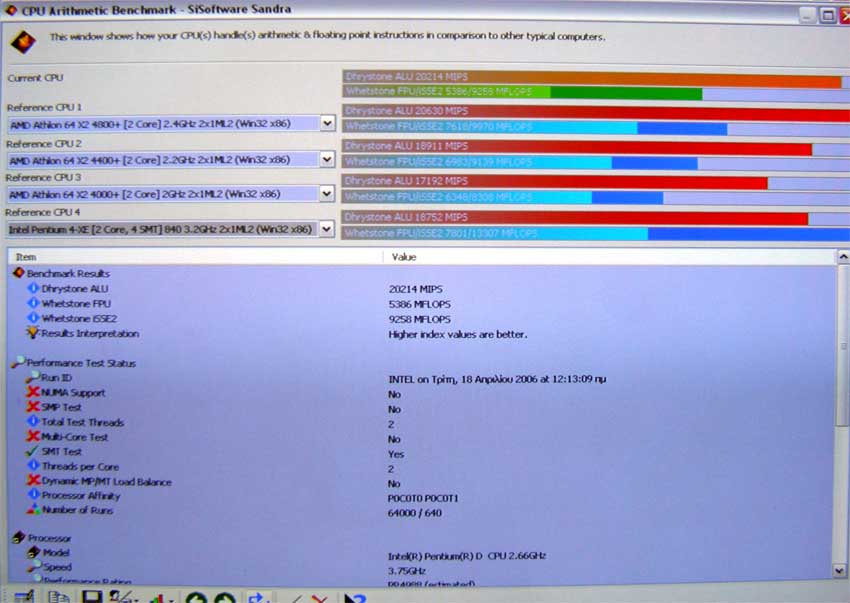Click the Processor group icon
The image size is (850, 603).
19,537
